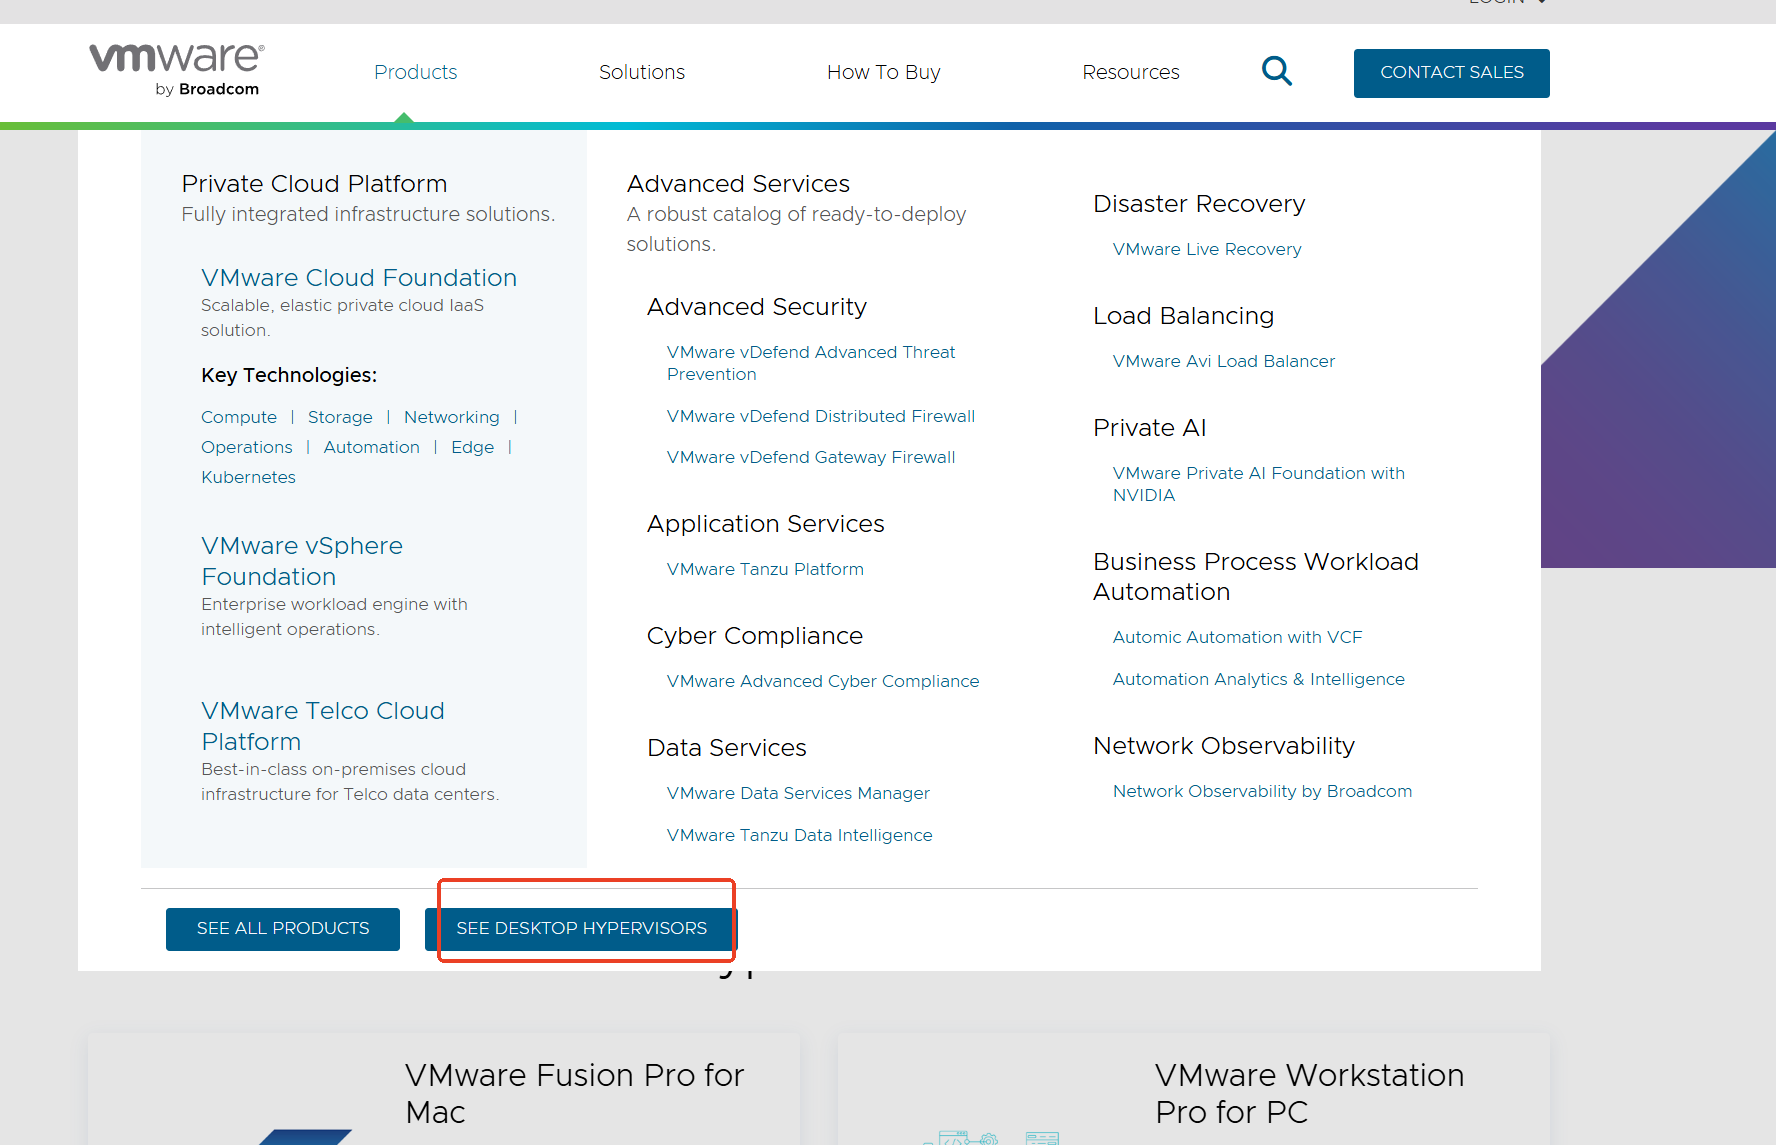Open the Storage technology link
The height and width of the screenshot is (1145, 1776).
point(340,417)
